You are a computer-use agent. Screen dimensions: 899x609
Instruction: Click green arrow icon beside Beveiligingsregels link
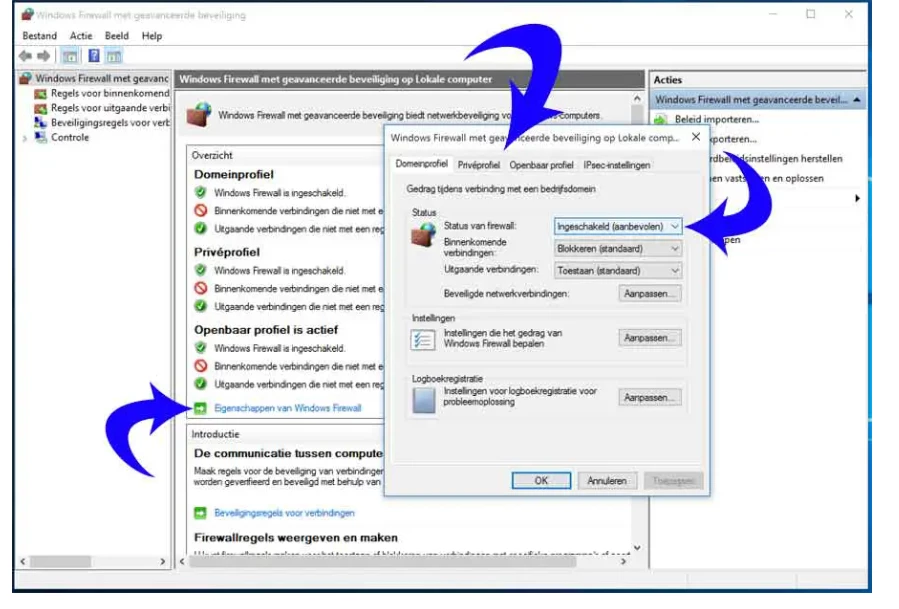(200, 513)
